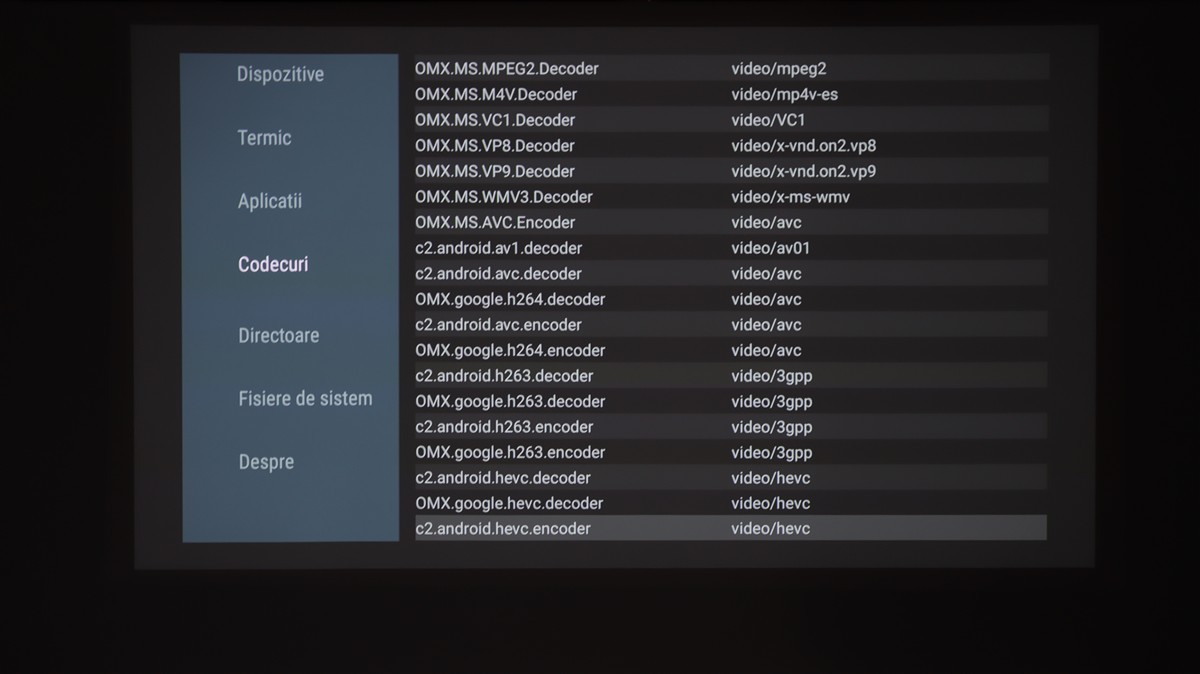This screenshot has width=1200, height=674.
Task: Select the Codecuri sidebar item
Action: tap(273, 265)
